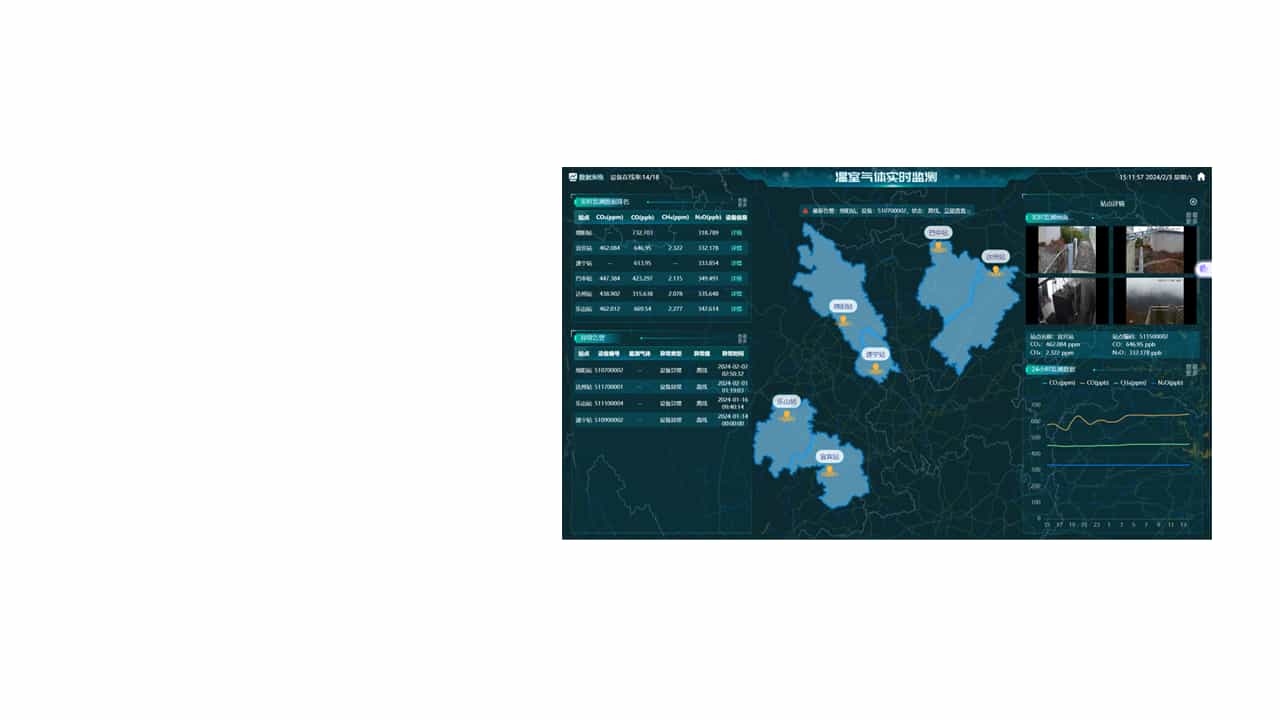Select the 遂宁站 marker on the map
Screen dimensions: 1280x720
[x=876, y=367]
